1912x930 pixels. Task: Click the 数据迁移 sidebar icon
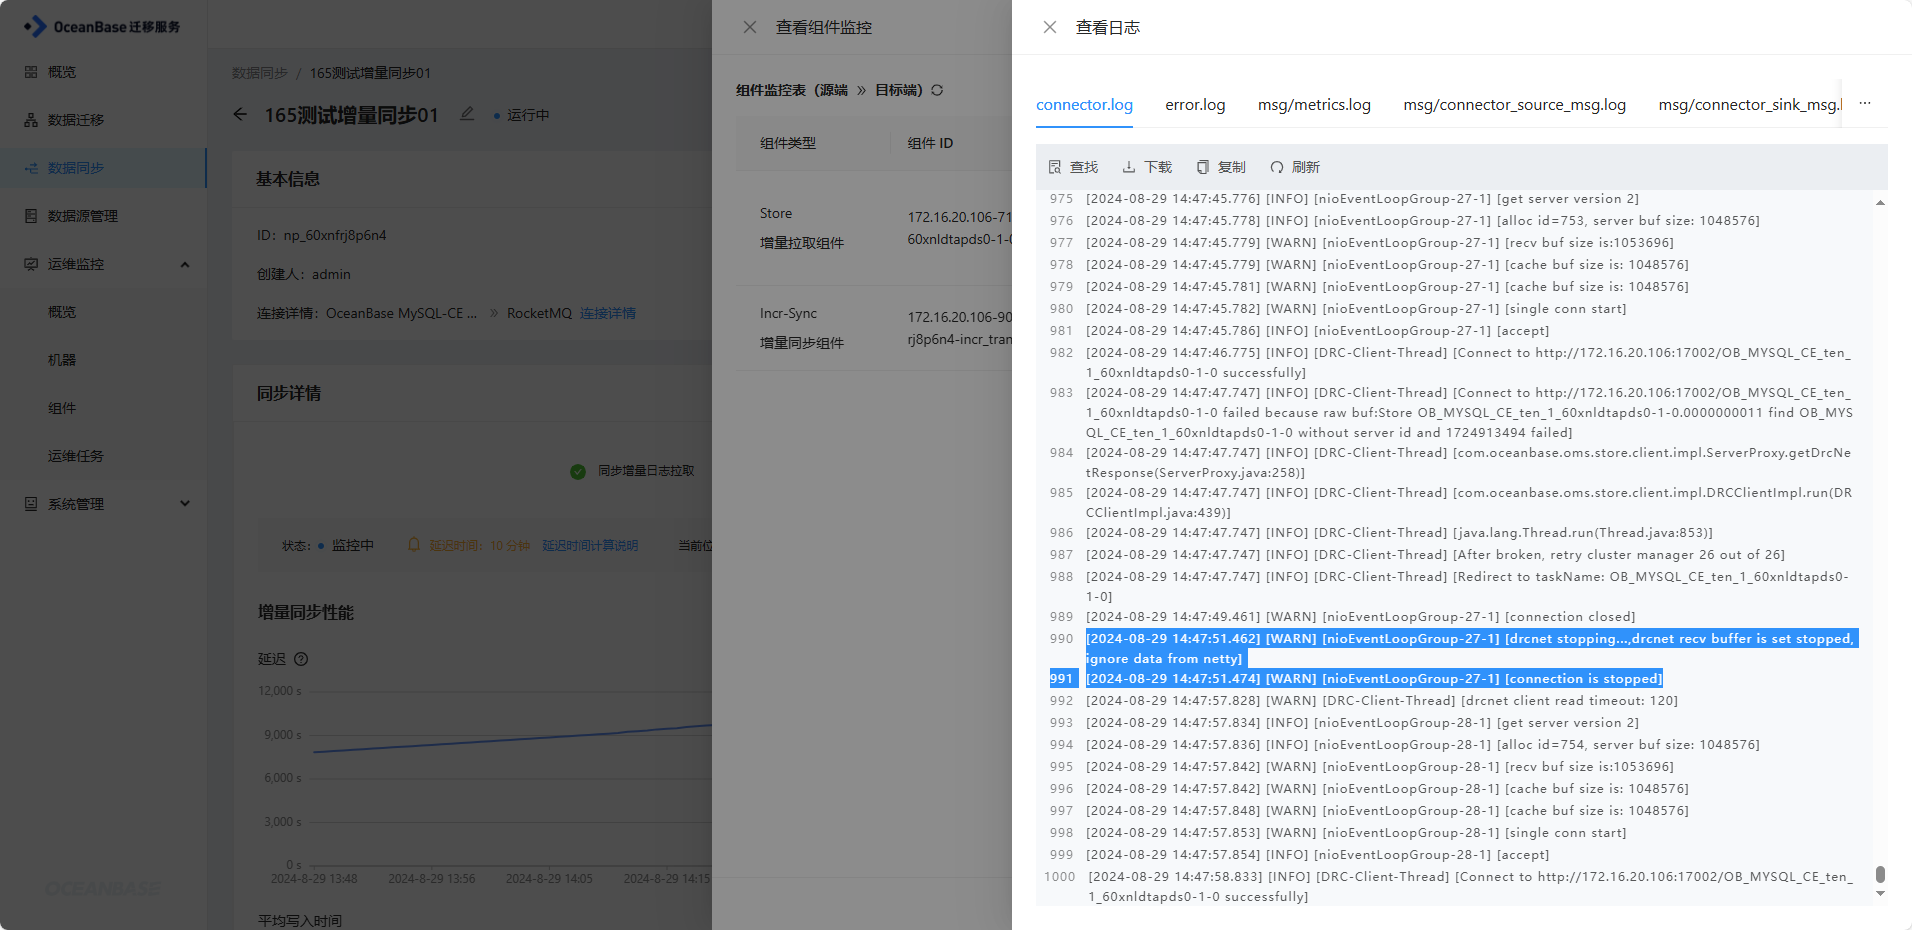(x=31, y=120)
